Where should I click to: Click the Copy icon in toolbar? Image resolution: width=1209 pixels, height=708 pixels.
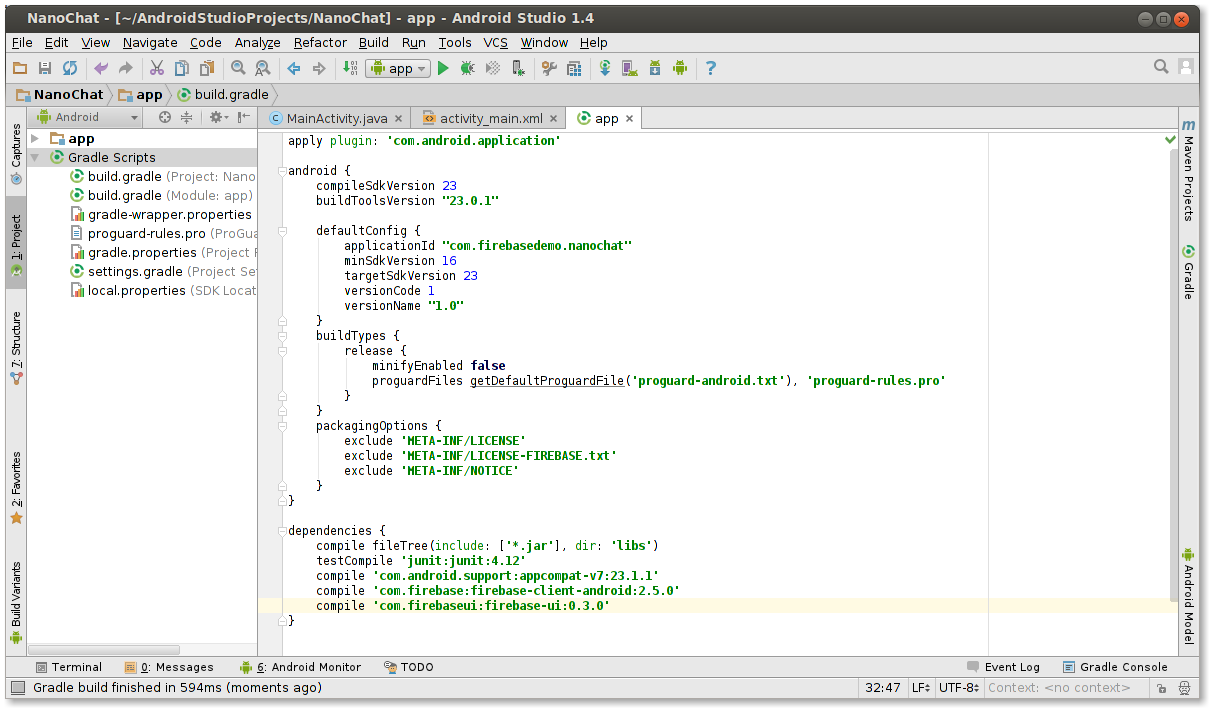(181, 68)
